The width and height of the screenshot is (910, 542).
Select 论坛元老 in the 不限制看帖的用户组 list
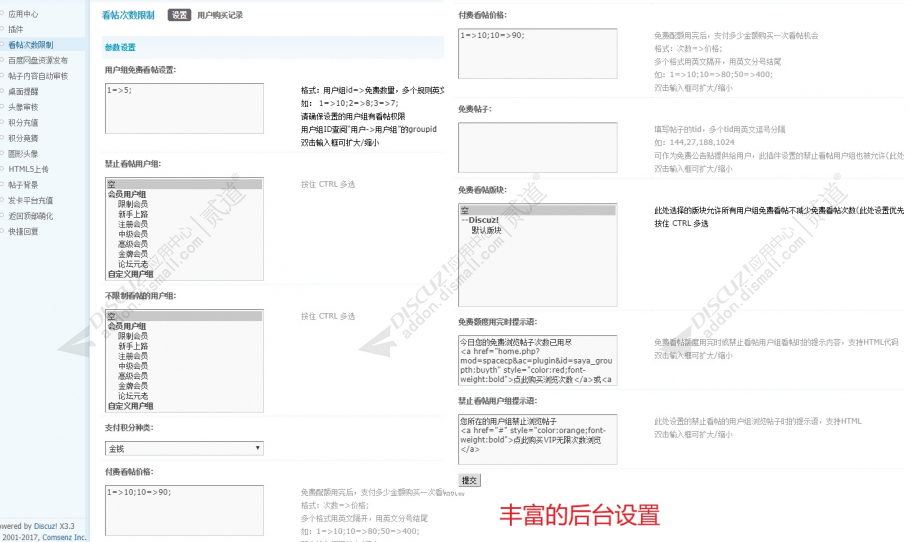pos(133,396)
